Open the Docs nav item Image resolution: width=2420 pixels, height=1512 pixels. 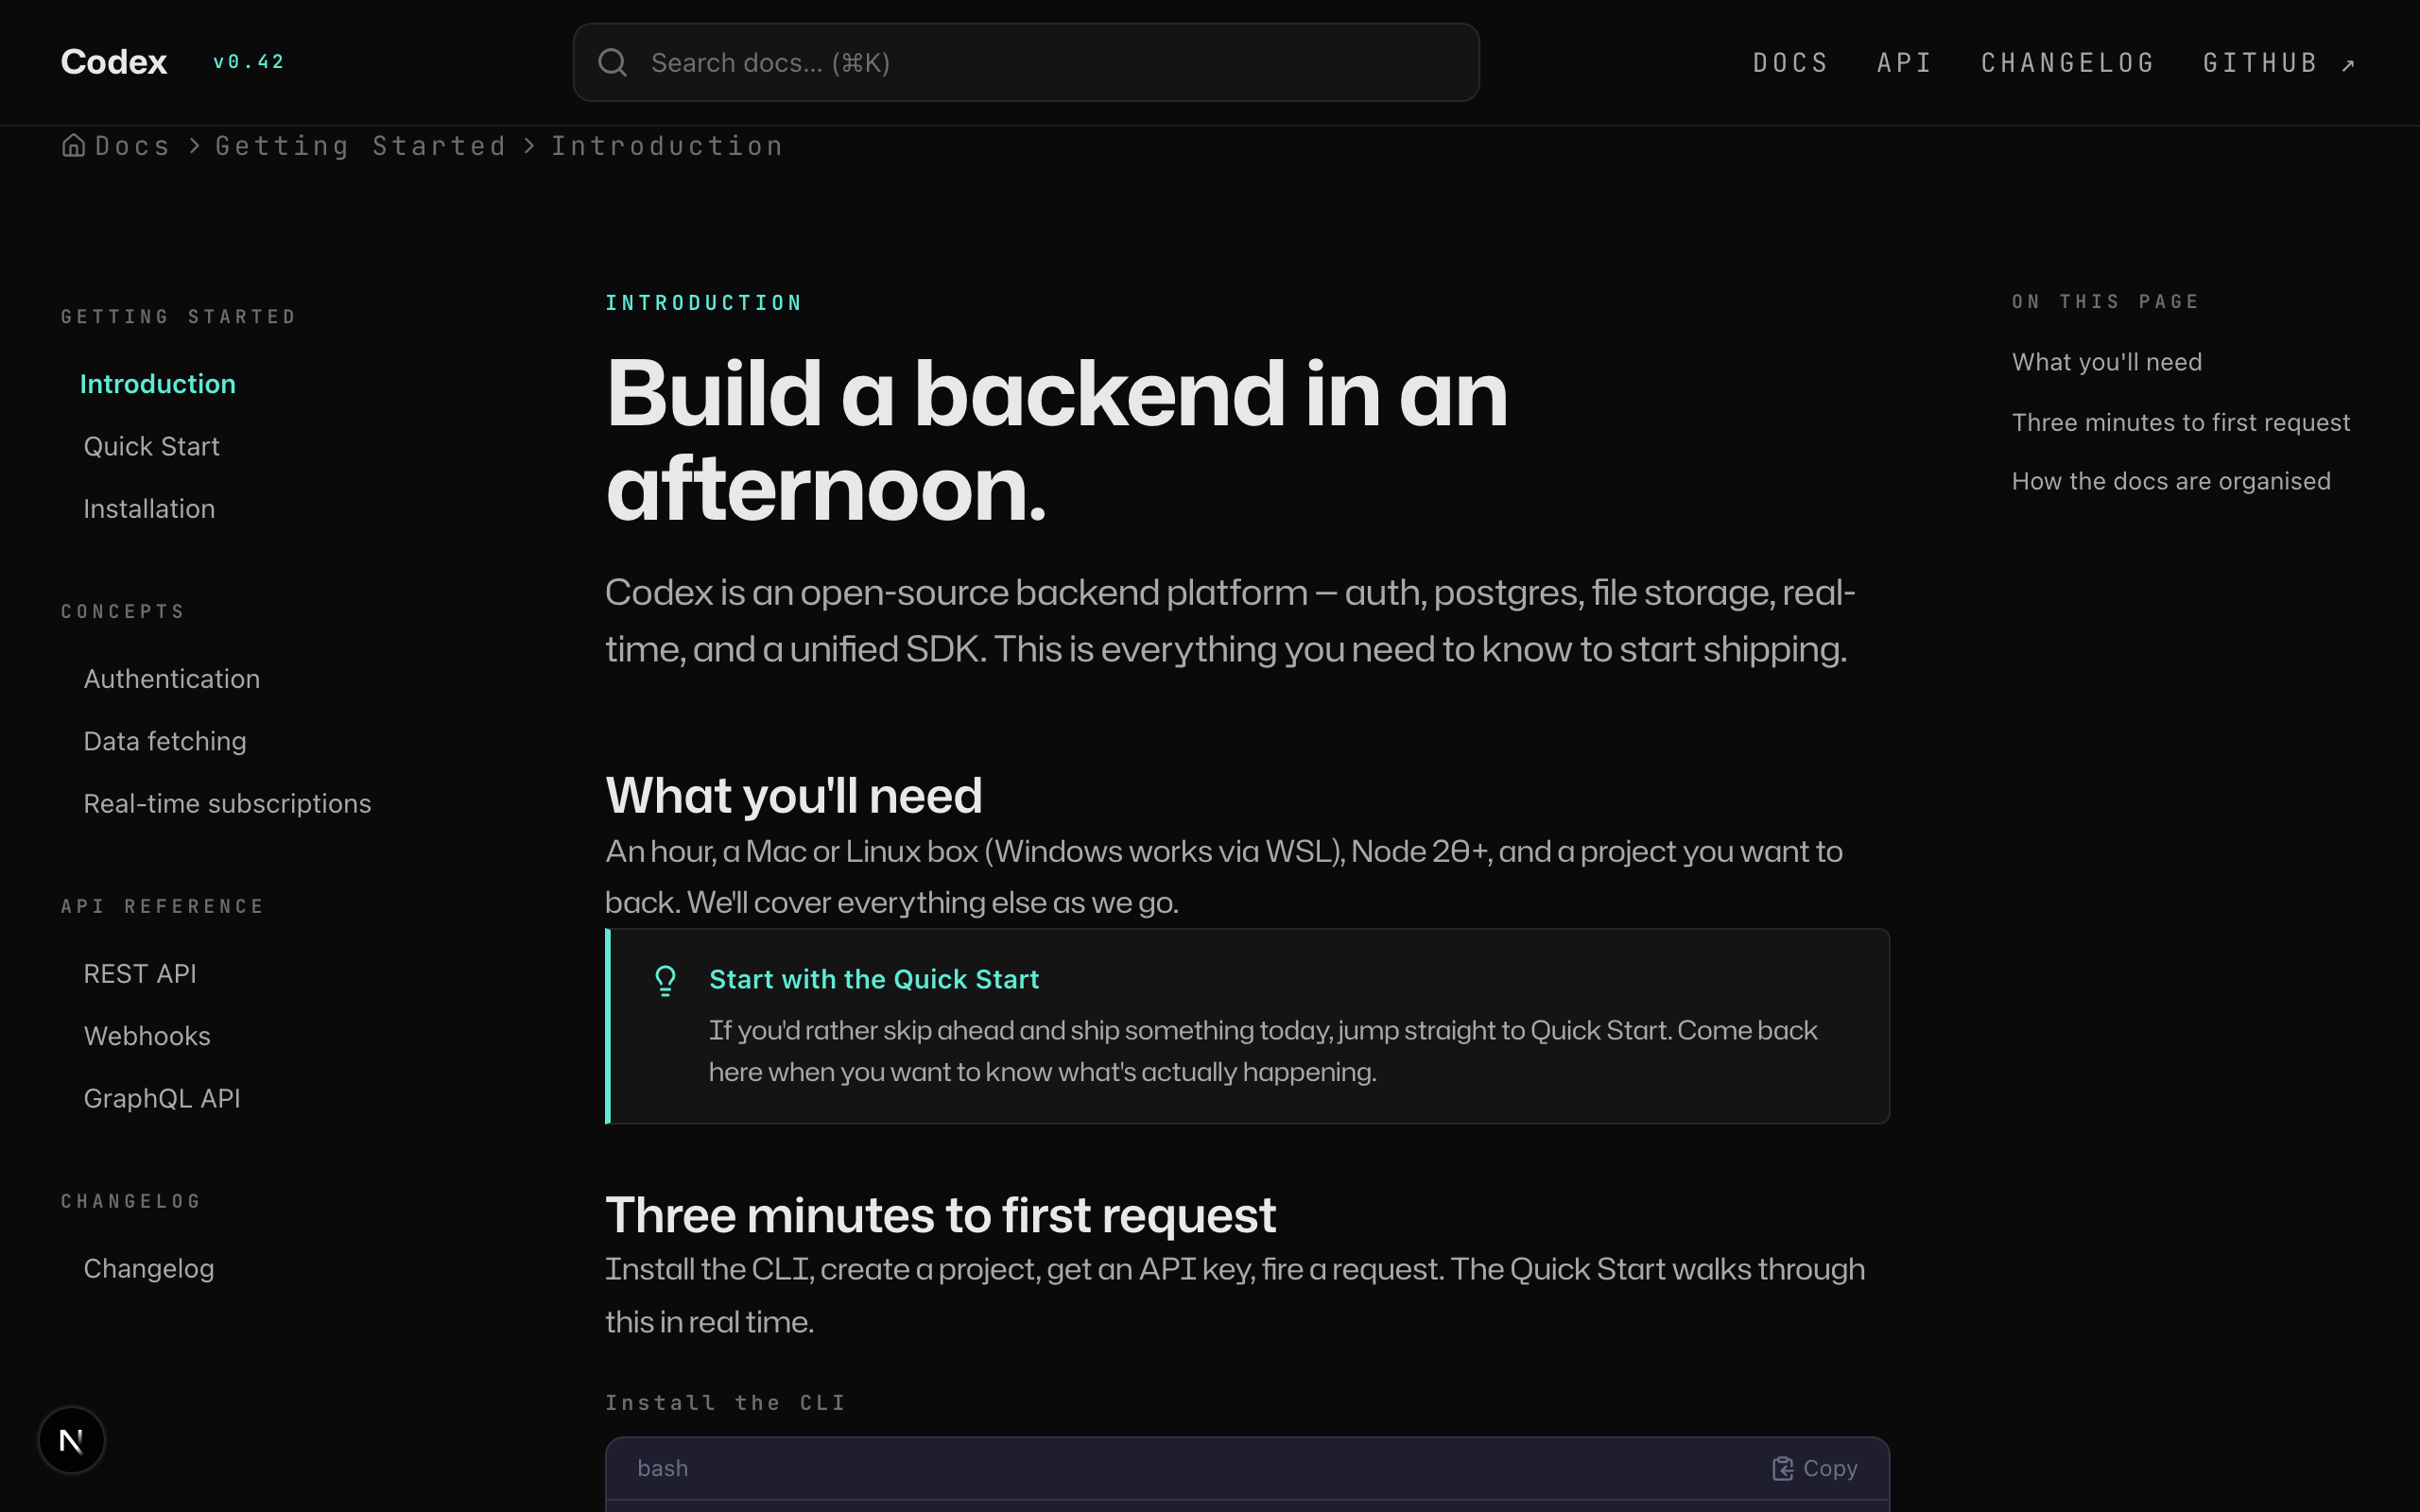point(1790,63)
